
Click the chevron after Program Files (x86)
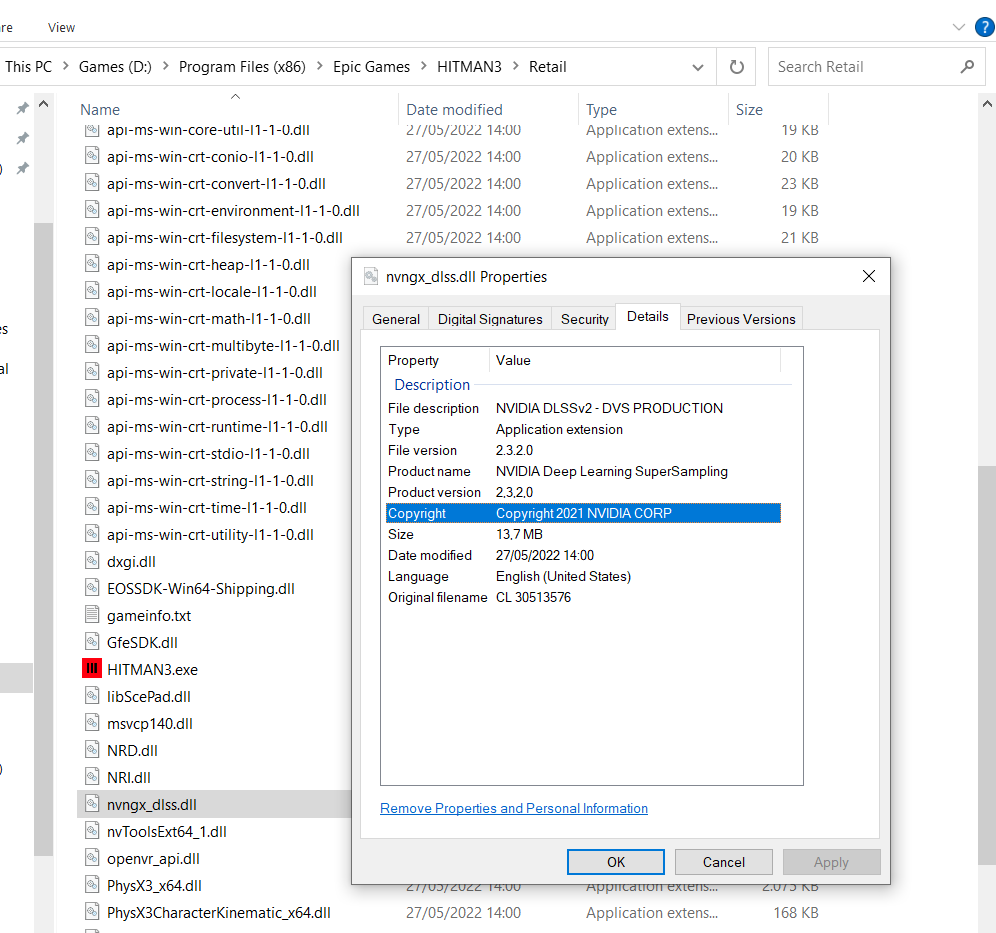(x=320, y=66)
